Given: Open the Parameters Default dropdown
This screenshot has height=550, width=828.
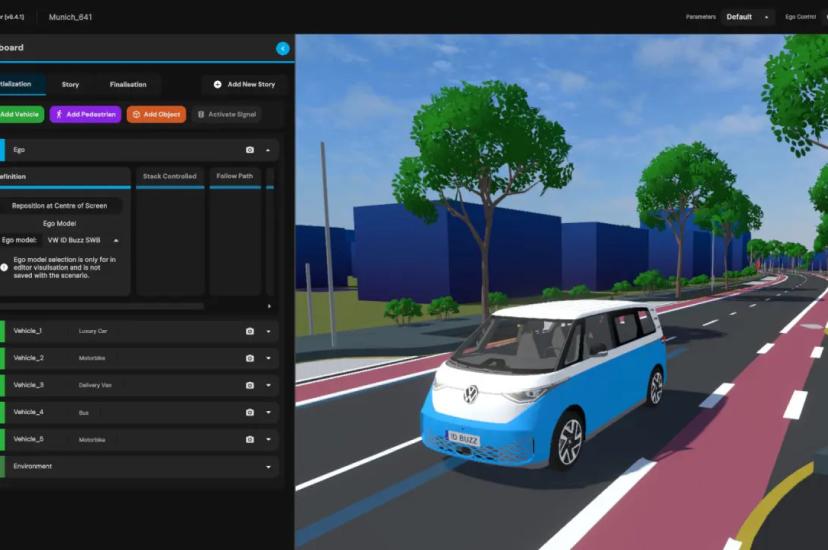Looking at the screenshot, I should 747,17.
